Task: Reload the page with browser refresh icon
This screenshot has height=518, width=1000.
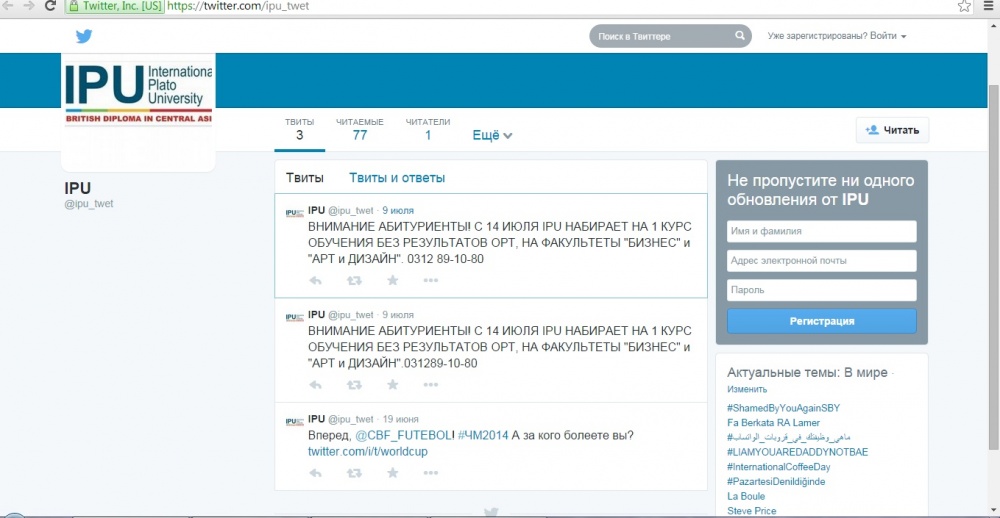Action: 50,6
